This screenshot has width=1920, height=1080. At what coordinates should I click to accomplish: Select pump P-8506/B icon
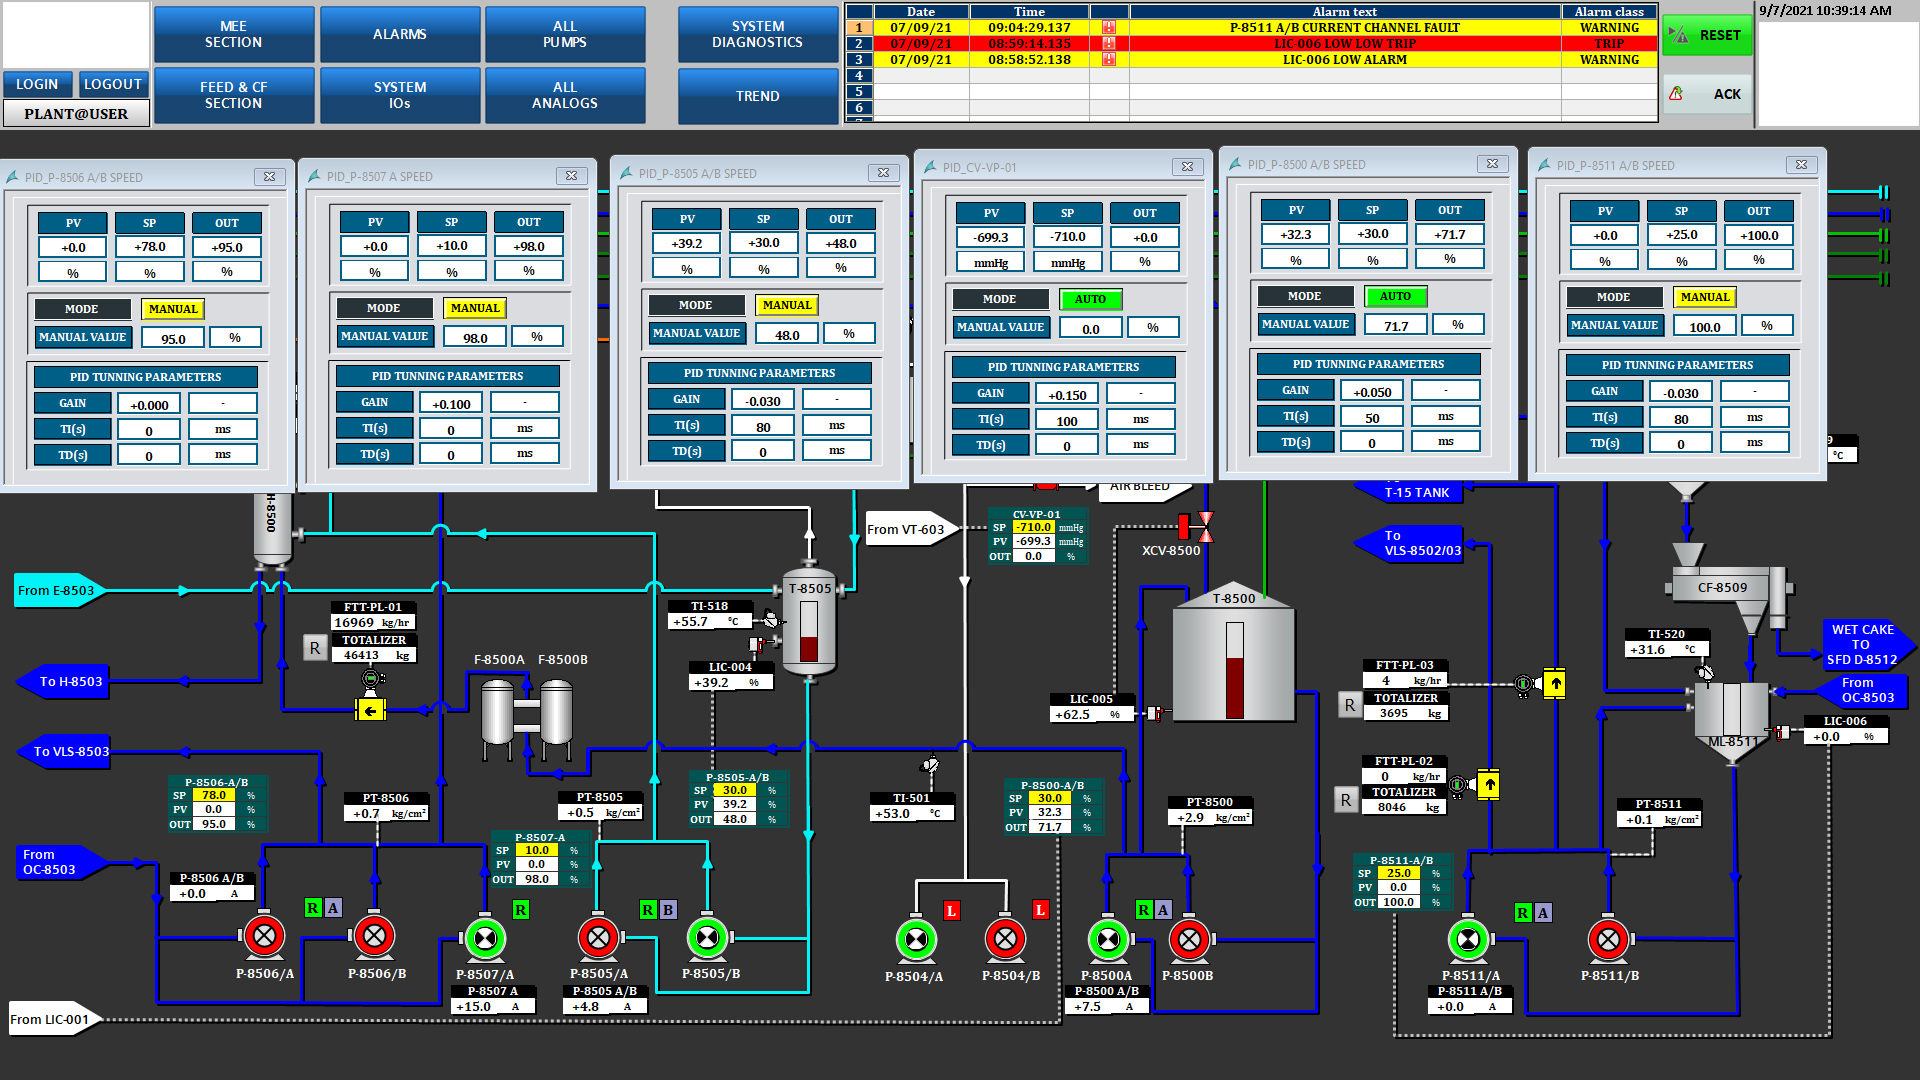coord(374,937)
